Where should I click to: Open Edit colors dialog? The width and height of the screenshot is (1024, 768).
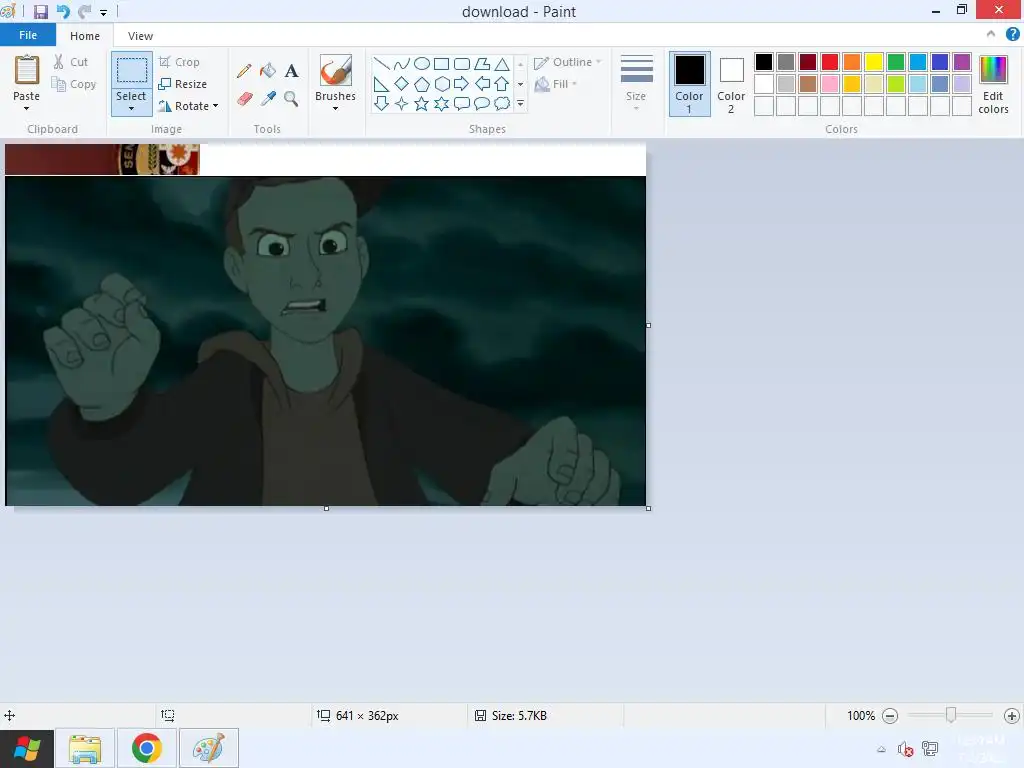pyautogui.click(x=993, y=84)
